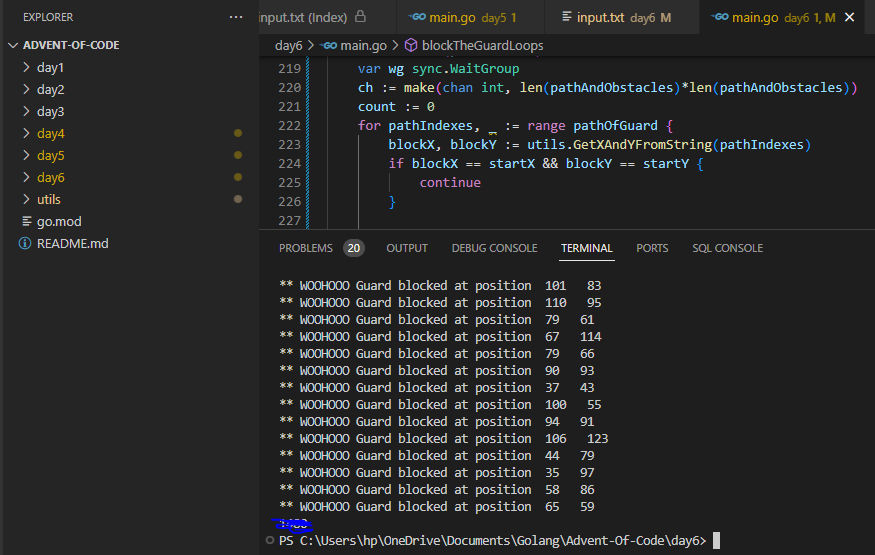Expand the day5 folder chevron

(x=26, y=156)
